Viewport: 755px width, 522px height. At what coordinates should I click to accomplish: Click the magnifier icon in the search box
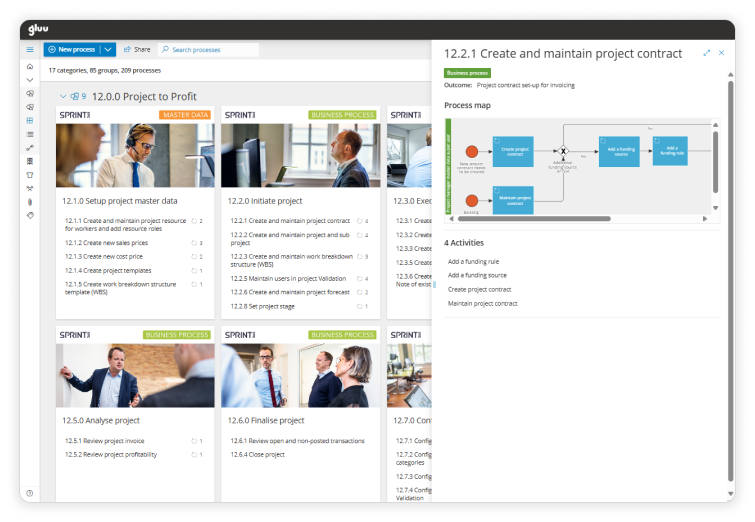(x=165, y=50)
